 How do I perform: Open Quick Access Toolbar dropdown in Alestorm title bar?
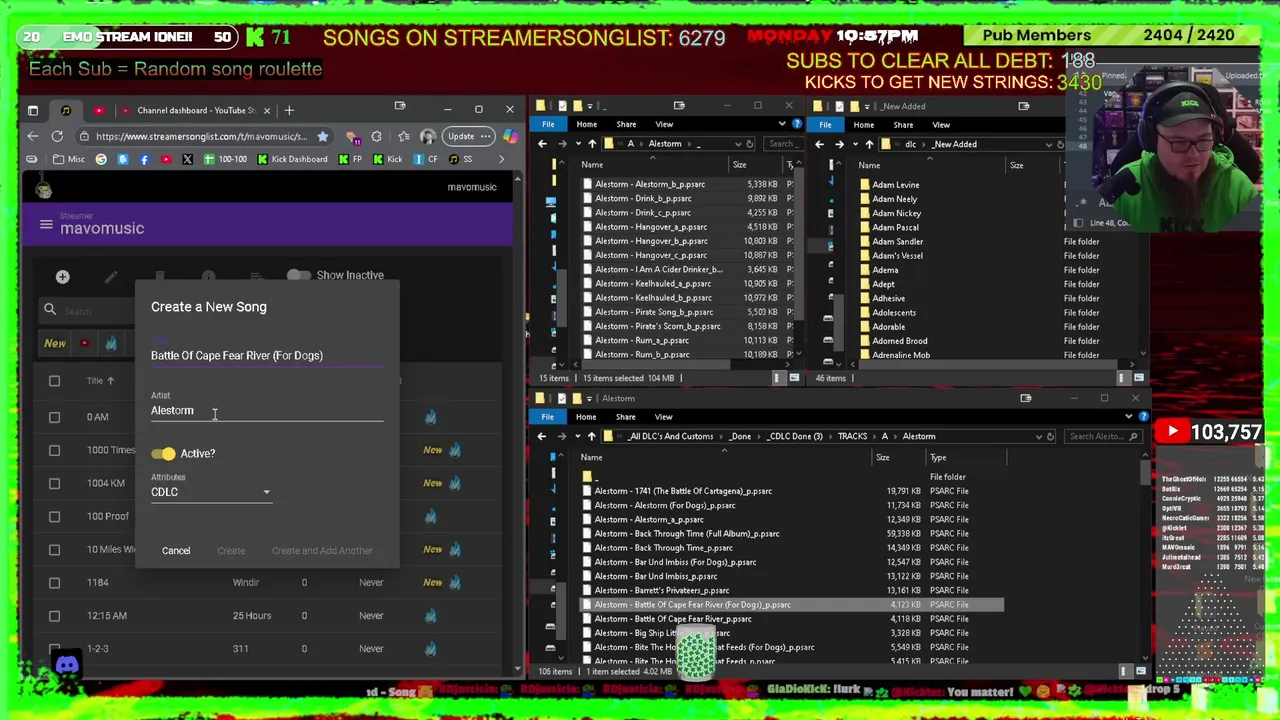589,398
